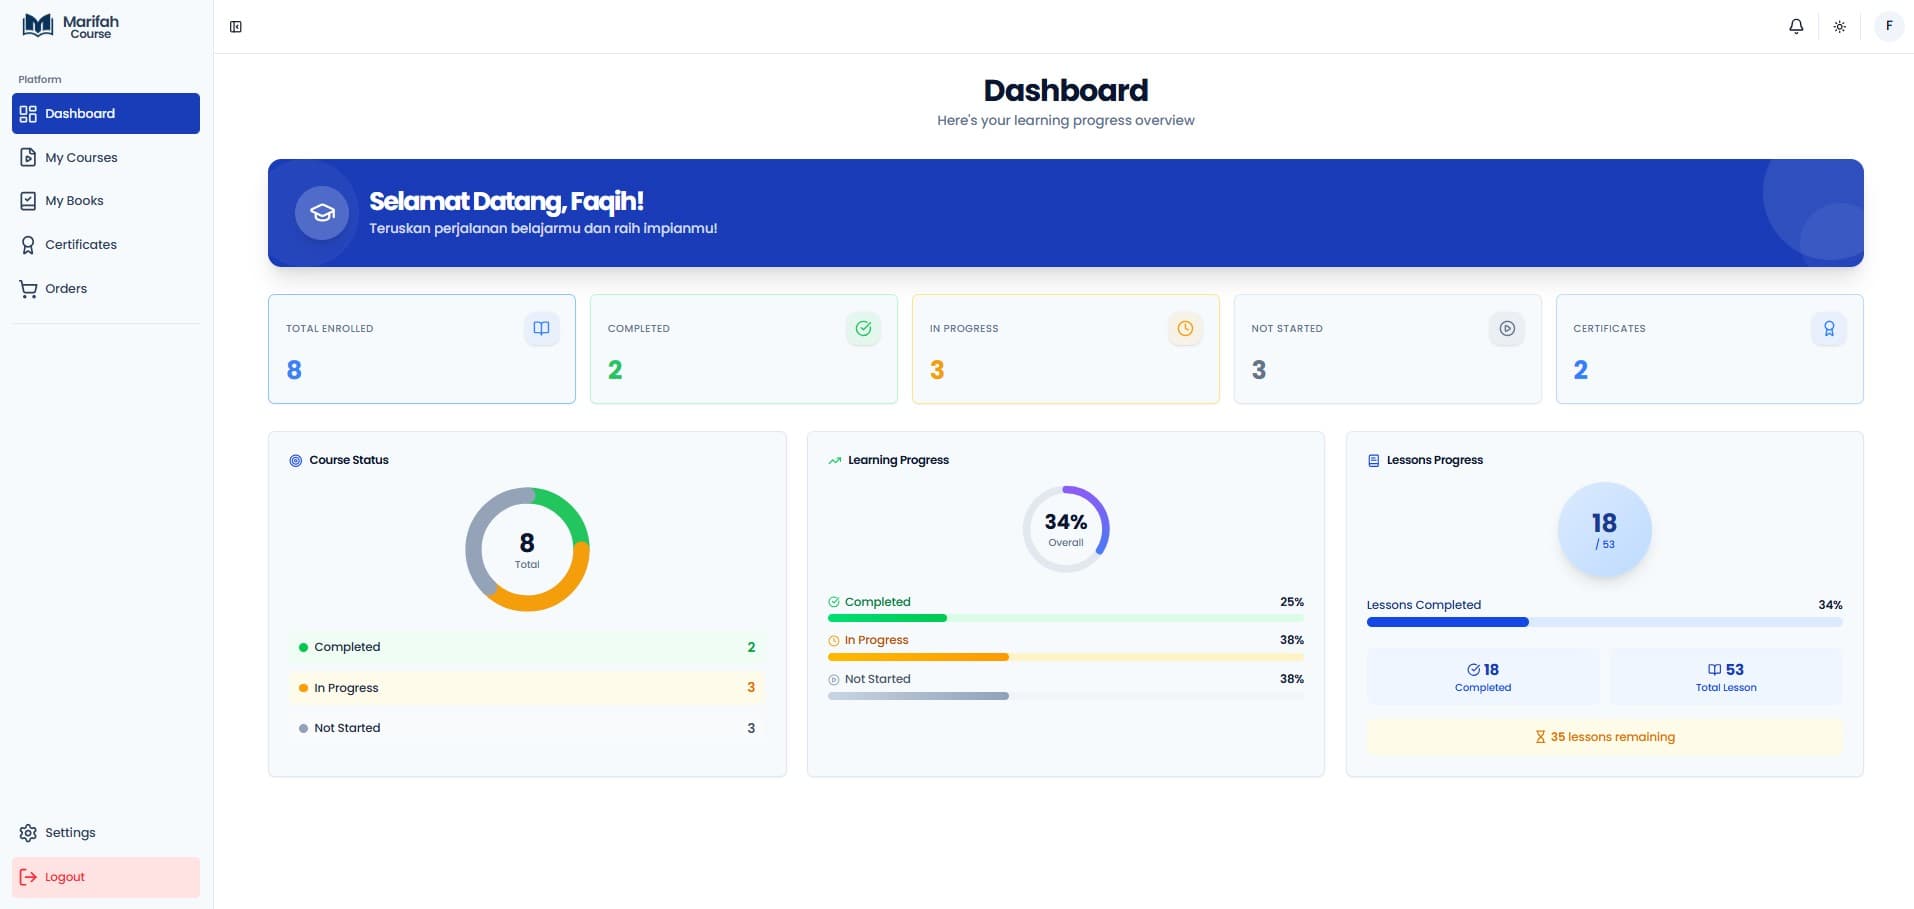
Task: Toggle the sidebar collapse icon
Action: [x=236, y=27]
